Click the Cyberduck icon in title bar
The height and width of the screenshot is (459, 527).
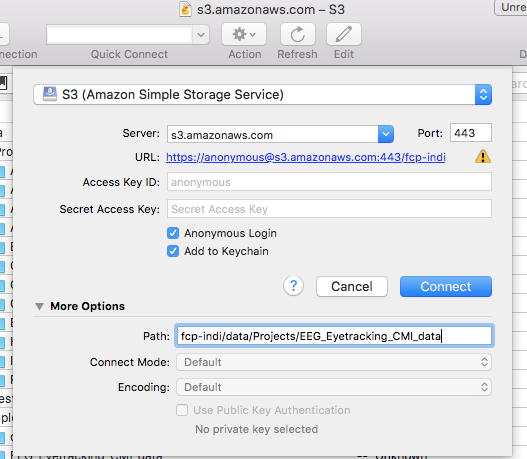pos(185,9)
